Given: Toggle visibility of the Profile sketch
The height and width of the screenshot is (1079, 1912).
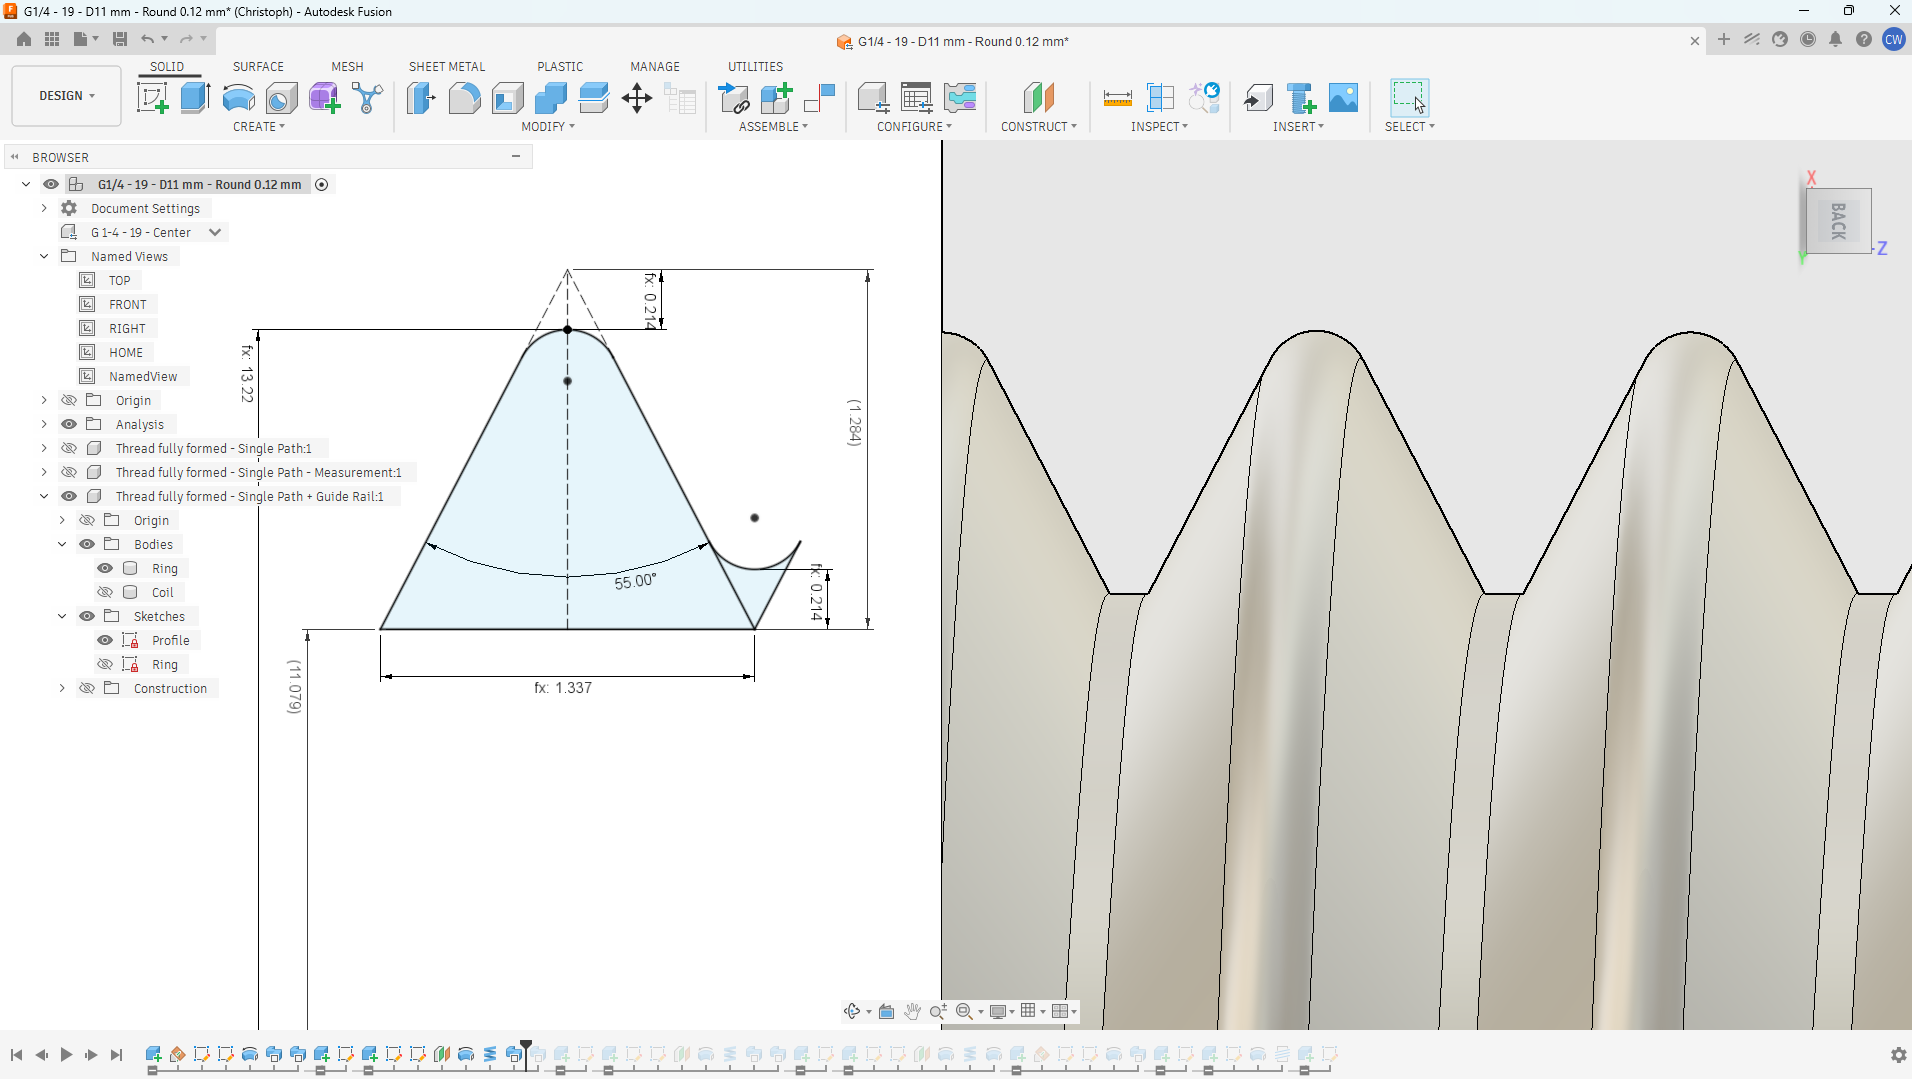Looking at the screenshot, I should (x=105, y=640).
